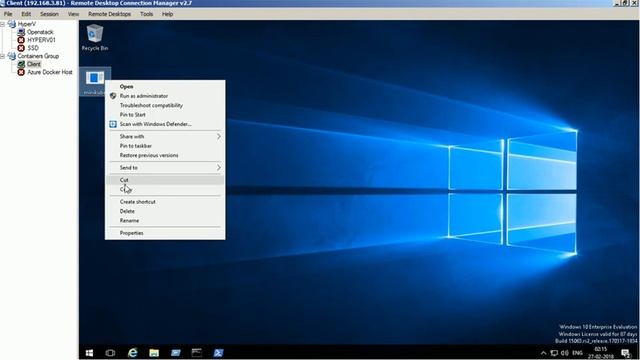Viewport: 640px width, 360px height.
Task: Choose Delete in the context menu
Action: pos(165,211)
